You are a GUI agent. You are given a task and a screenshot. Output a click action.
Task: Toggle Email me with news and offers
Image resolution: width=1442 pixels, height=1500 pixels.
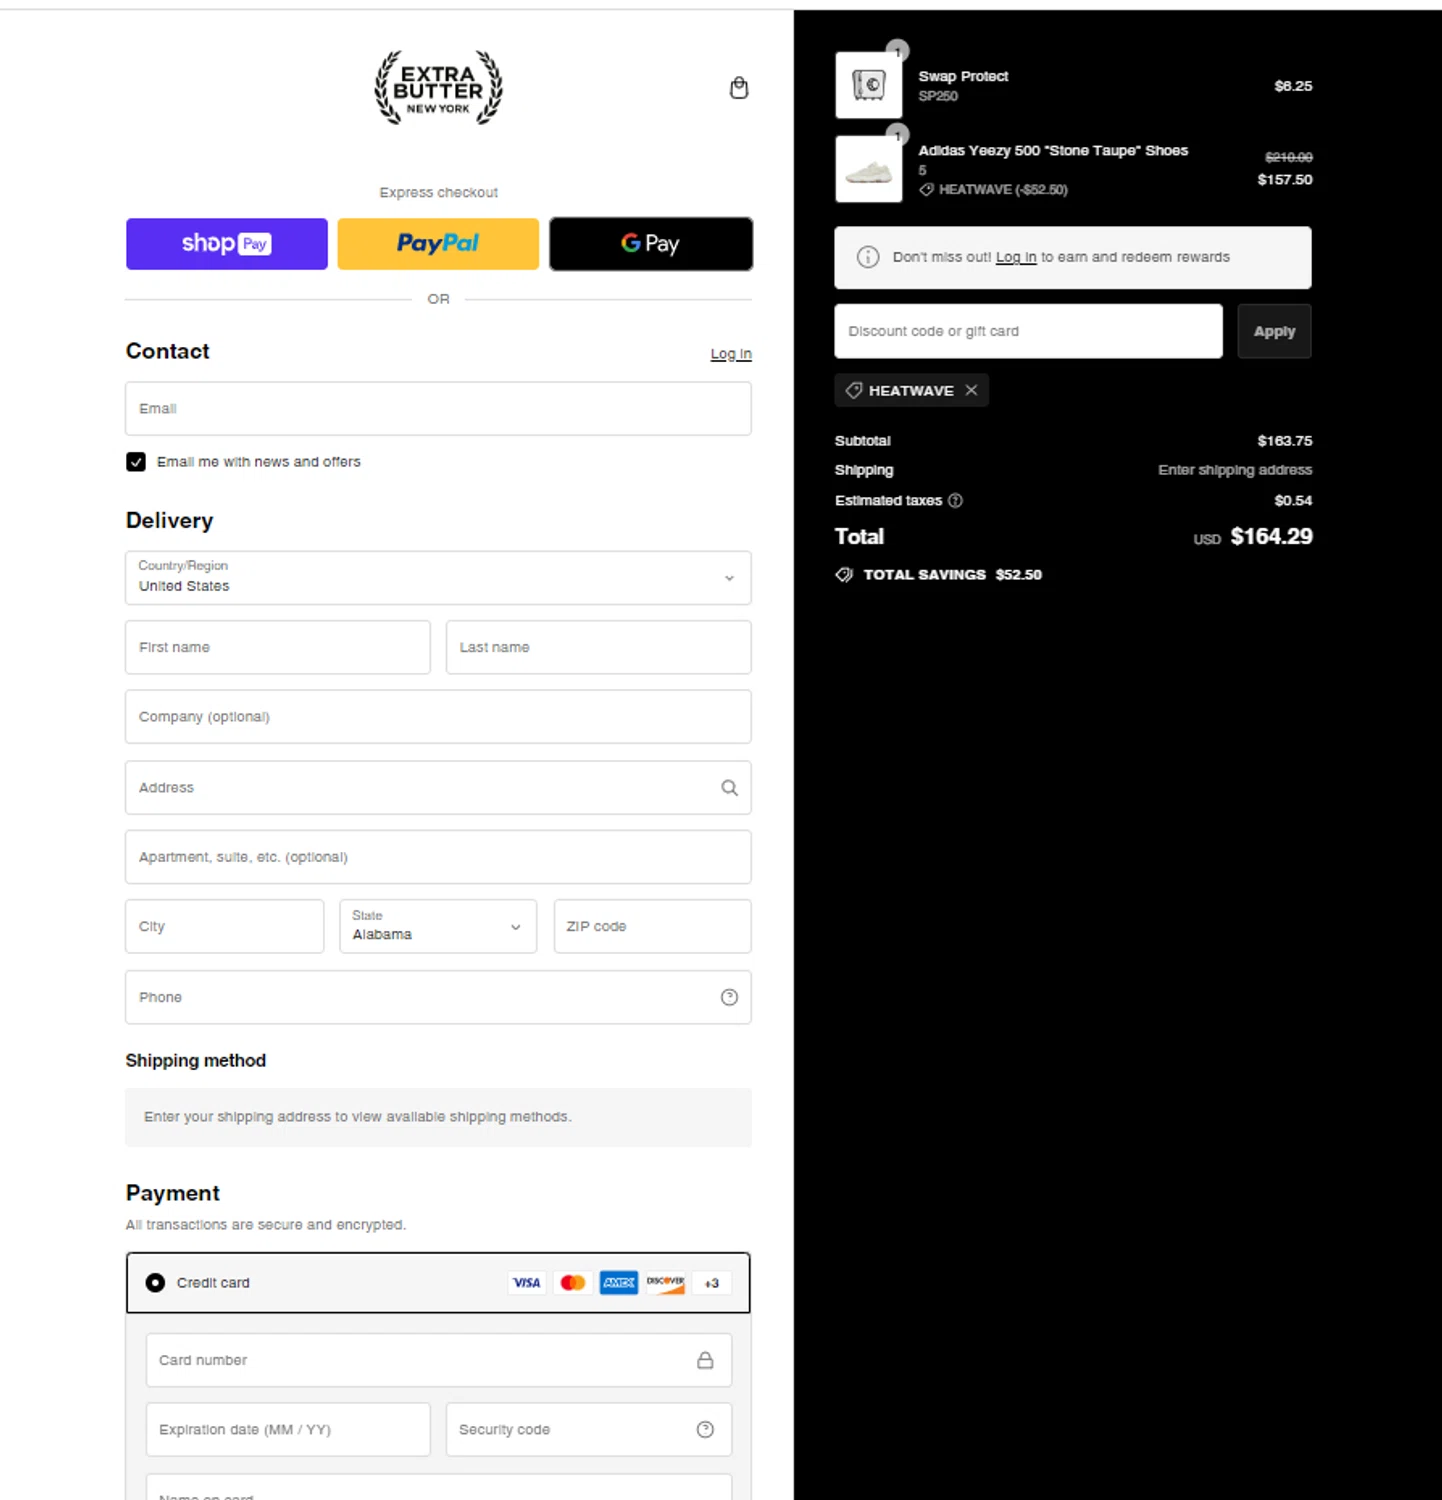136,462
